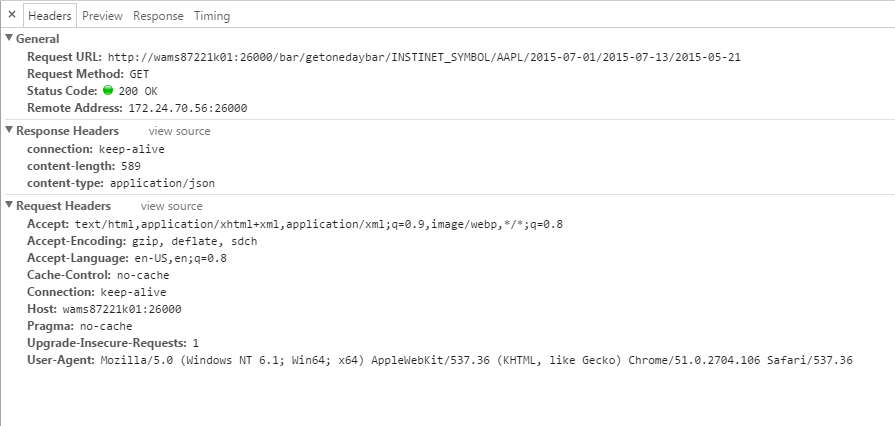The width and height of the screenshot is (895, 426).
Task: Click the Remote Address value
Action: [187, 108]
